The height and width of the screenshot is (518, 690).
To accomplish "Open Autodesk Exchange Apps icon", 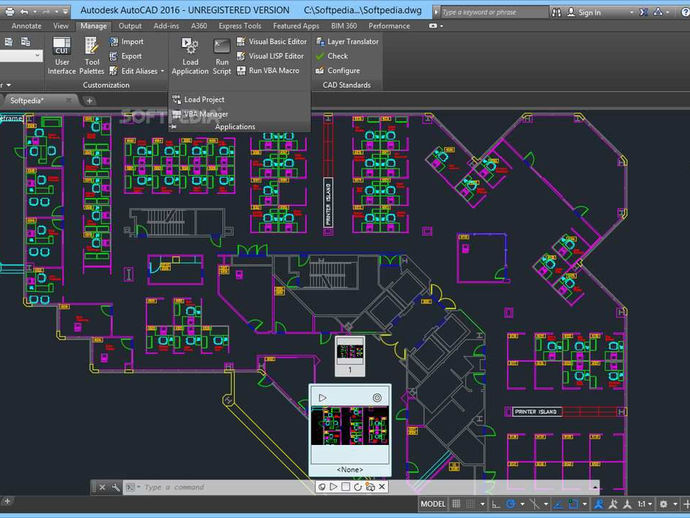I will click(x=643, y=12).
